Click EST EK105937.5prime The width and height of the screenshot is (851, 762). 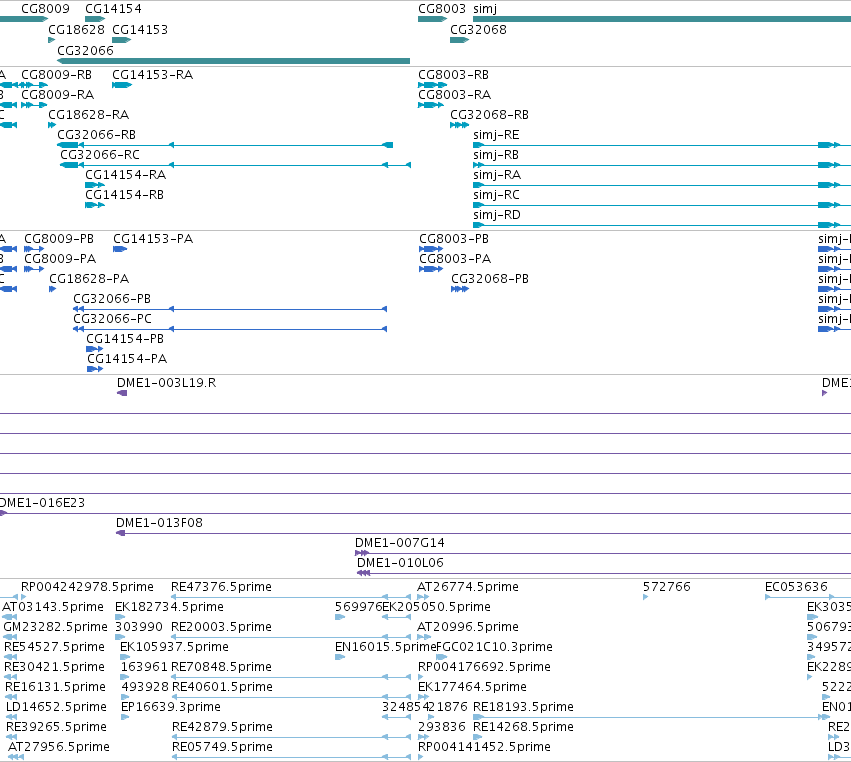point(174,647)
